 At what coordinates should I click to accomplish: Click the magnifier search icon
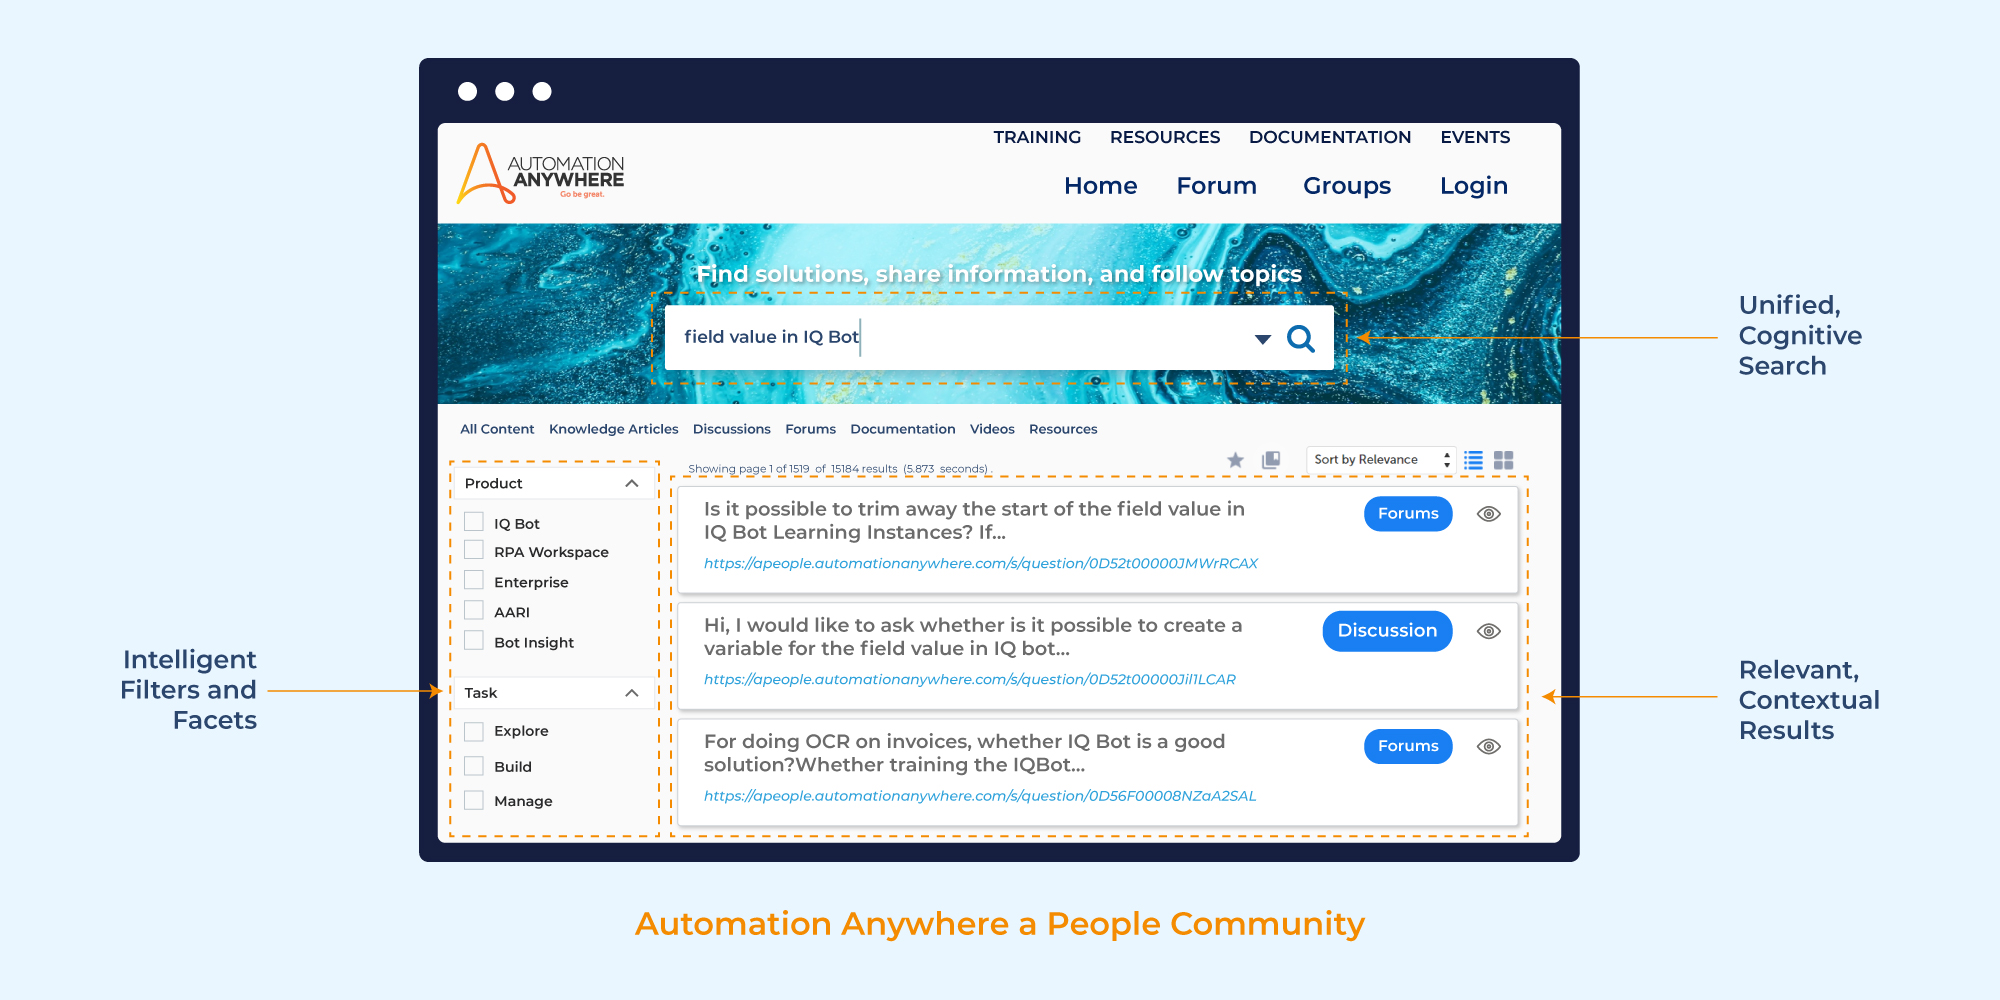[x=1301, y=339]
